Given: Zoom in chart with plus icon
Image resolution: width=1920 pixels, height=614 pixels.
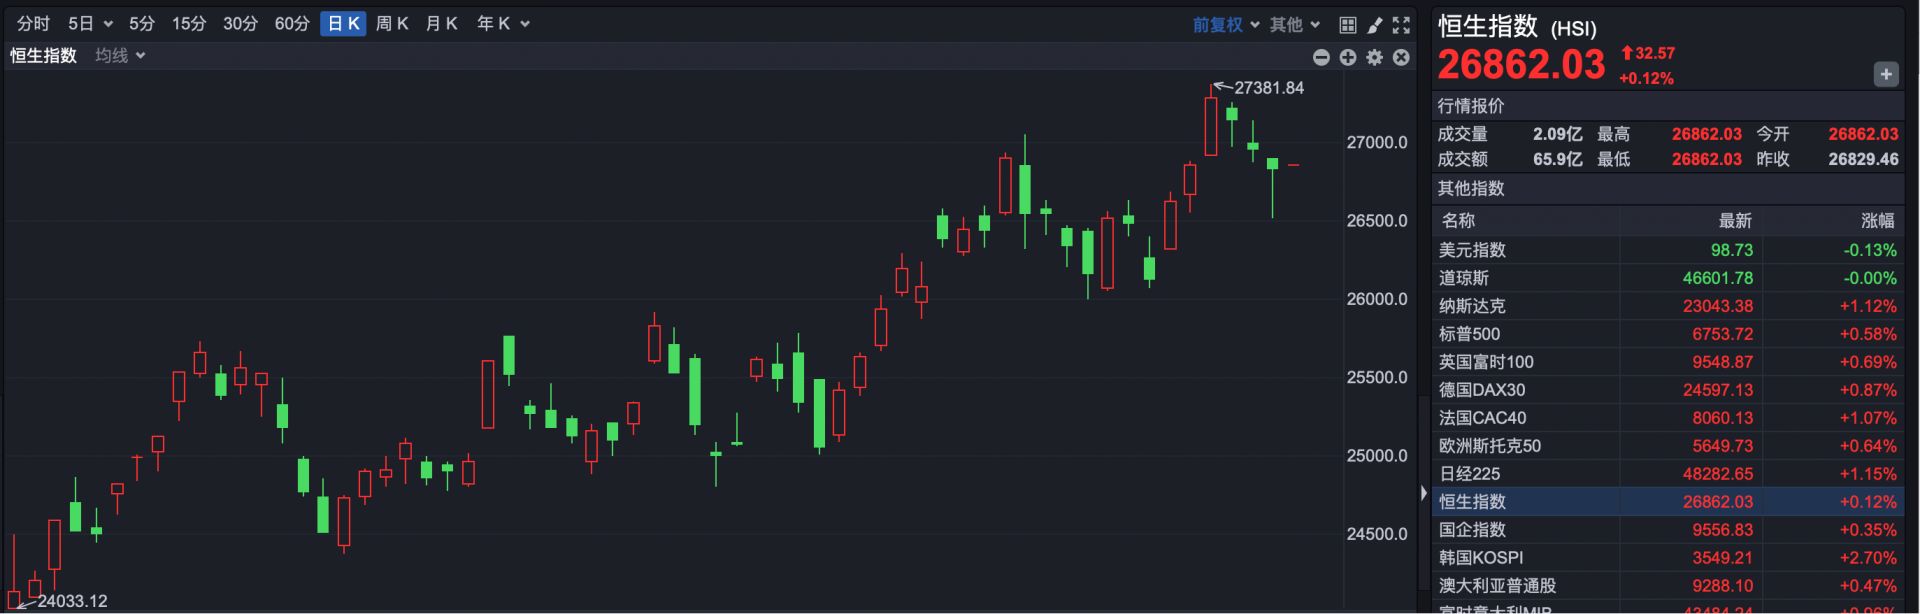Looking at the screenshot, I should 1348,58.
